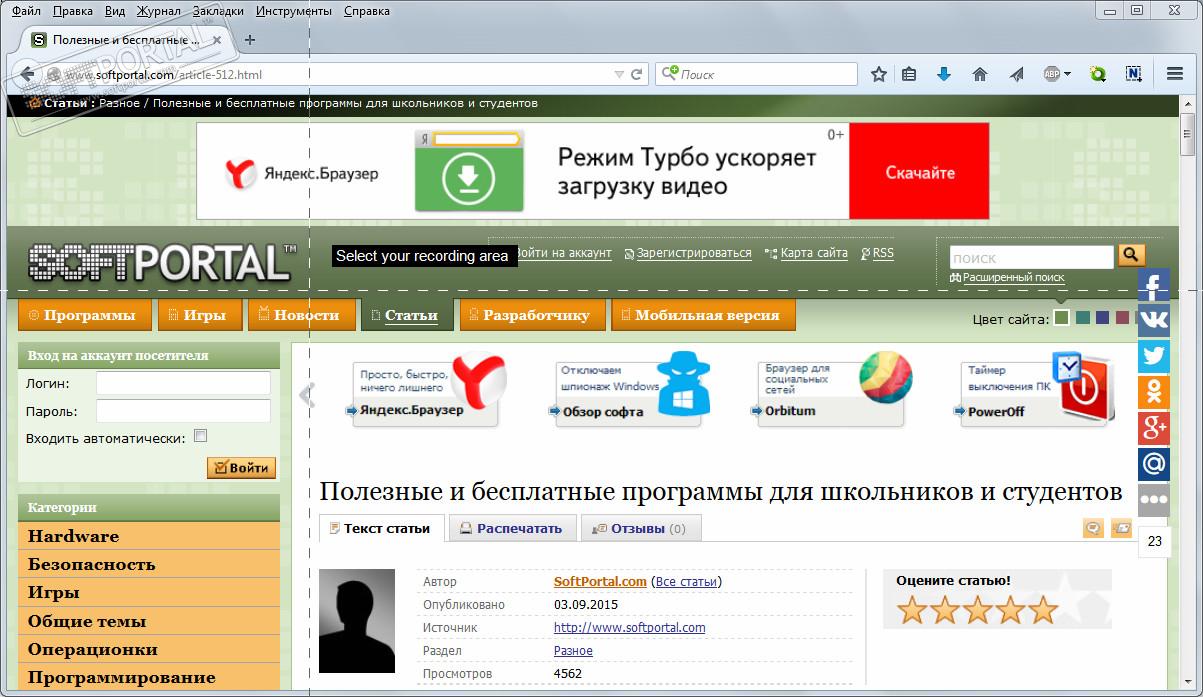Open the Firefox hamburger menu
The height and width of the screenshot is (697, 1203).
coord(1175,74)
